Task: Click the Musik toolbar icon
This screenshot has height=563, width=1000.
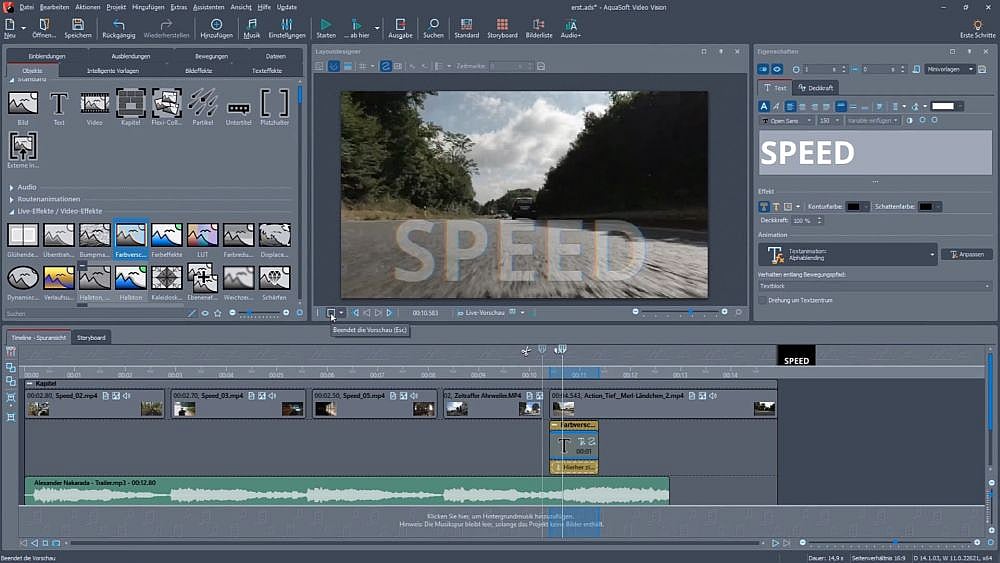Action: coord(252,24)
